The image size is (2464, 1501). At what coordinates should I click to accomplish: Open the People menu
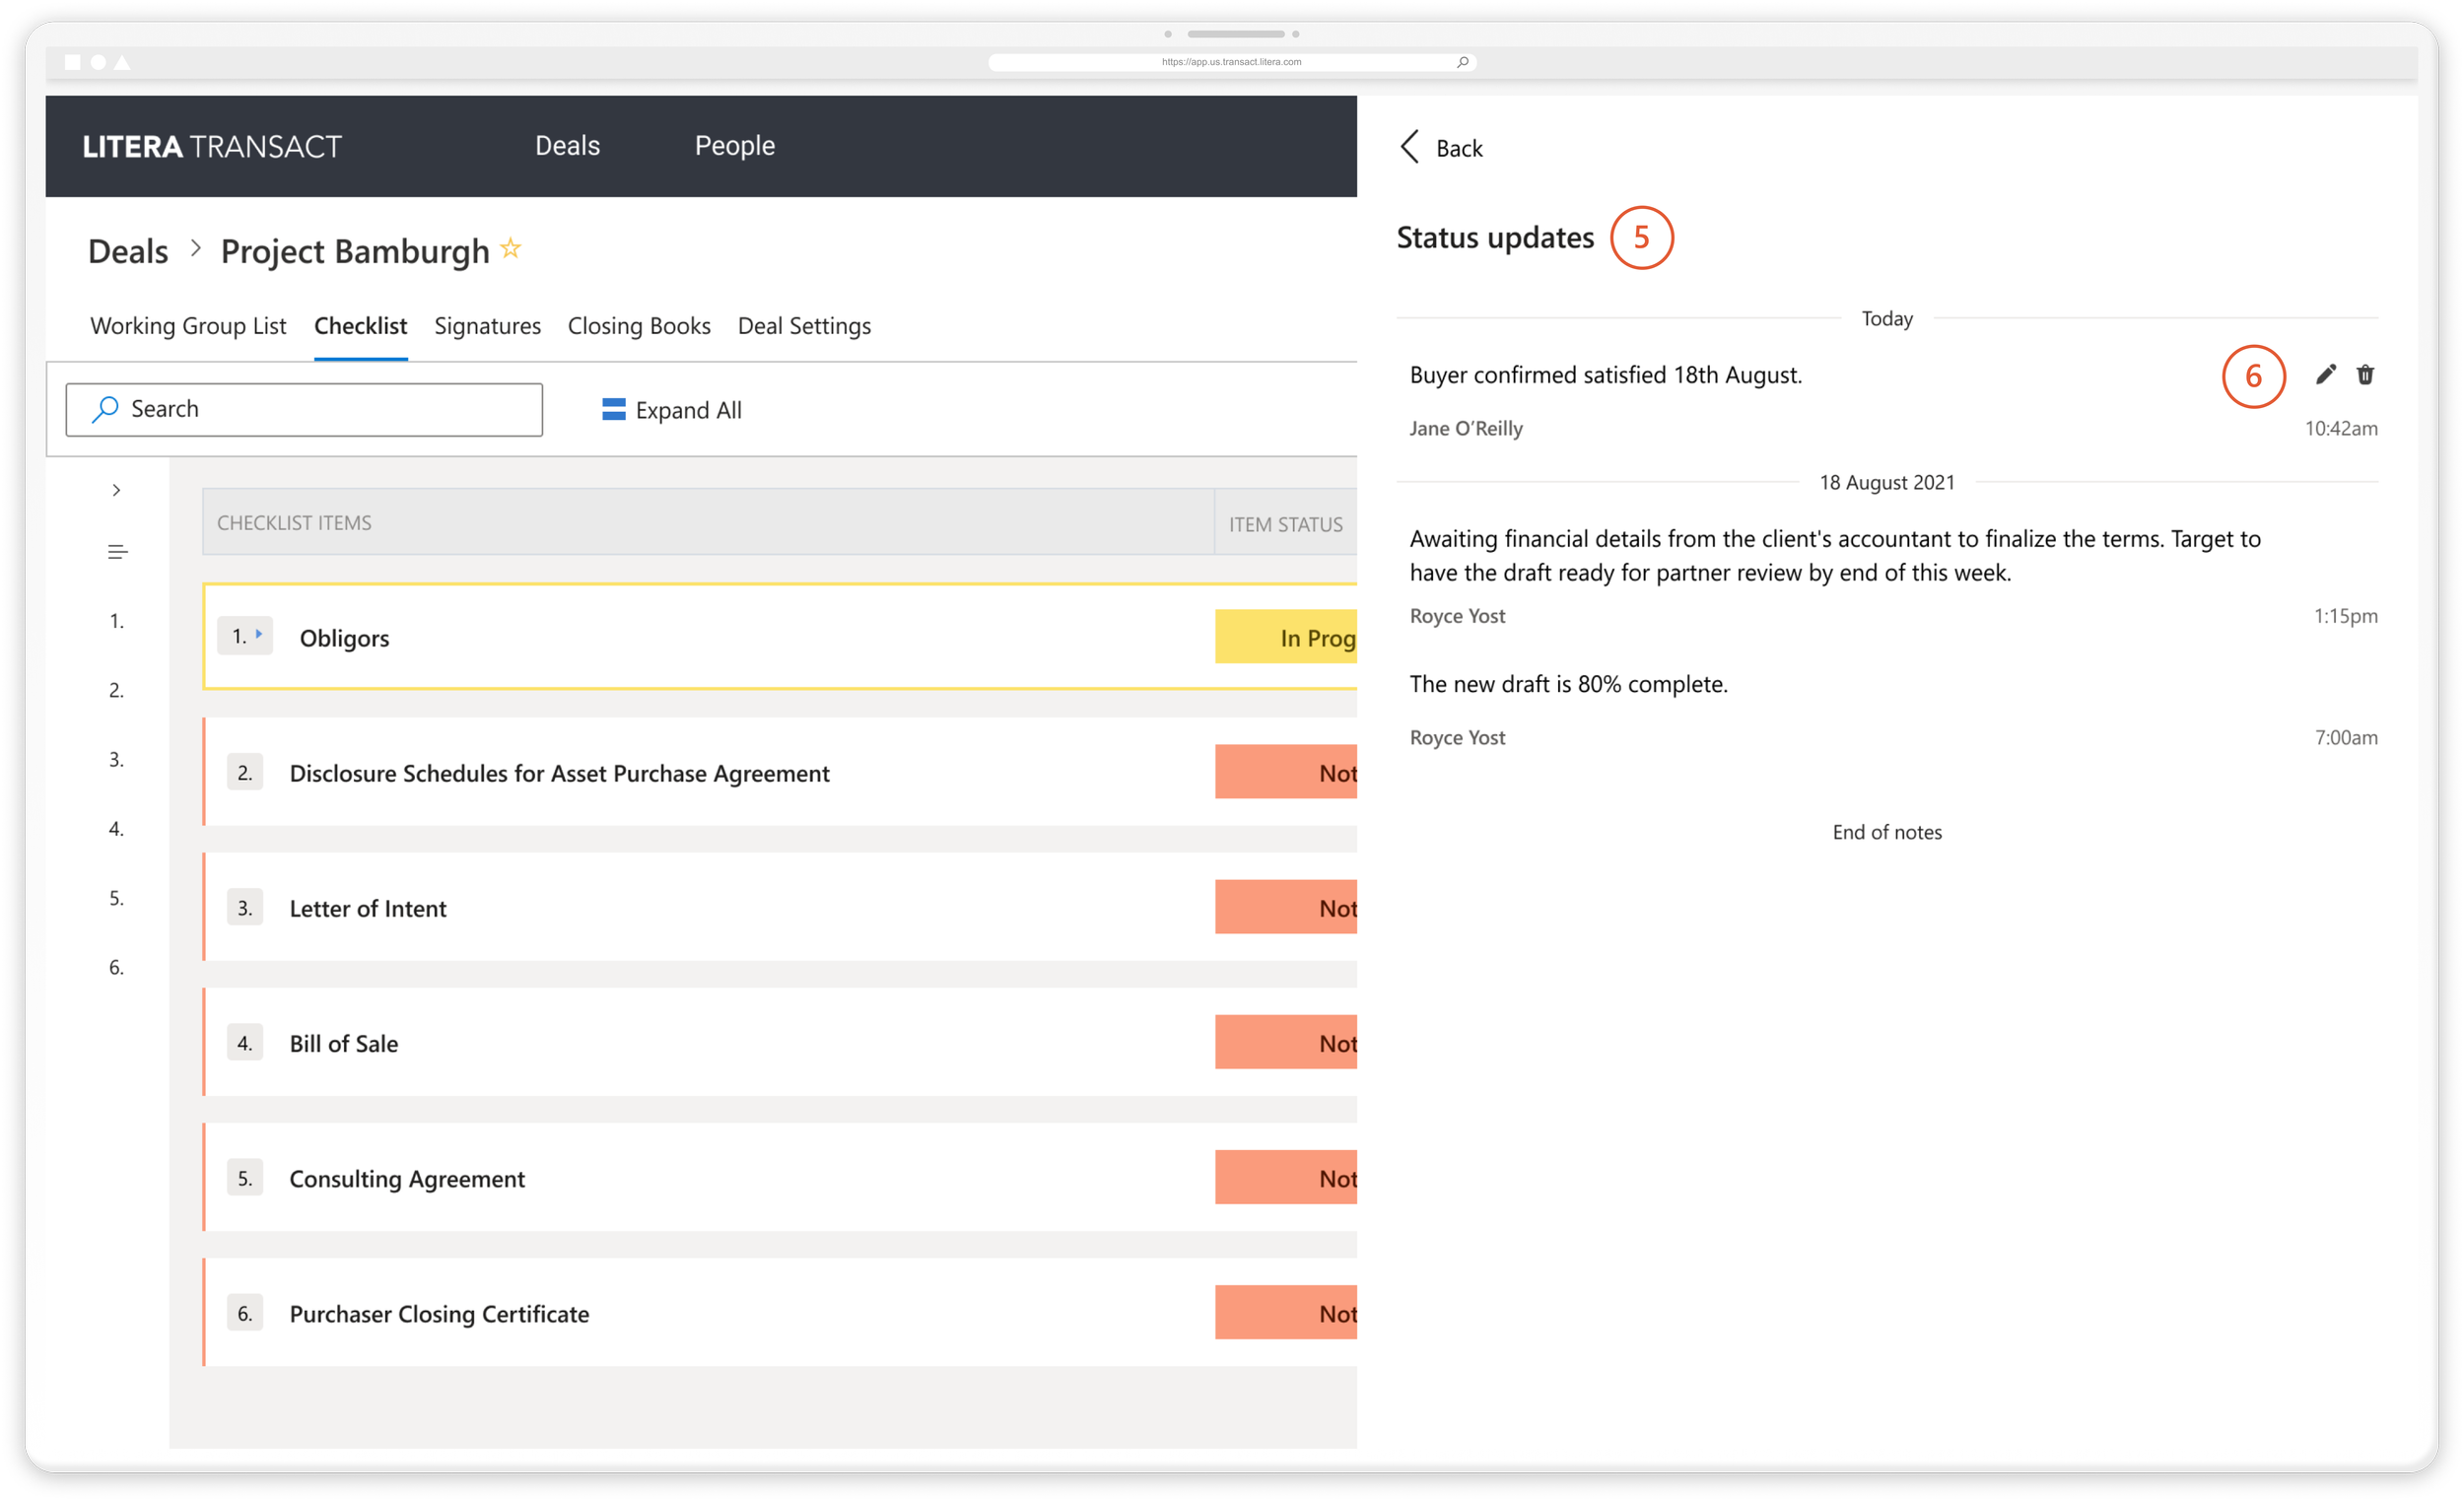point(735,146)
